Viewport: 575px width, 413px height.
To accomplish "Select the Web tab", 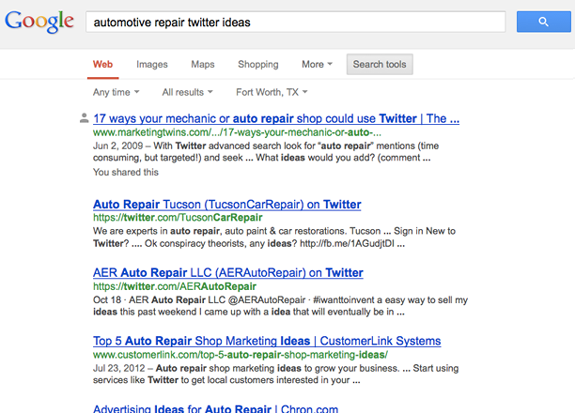I will click(x=103, y=65).
